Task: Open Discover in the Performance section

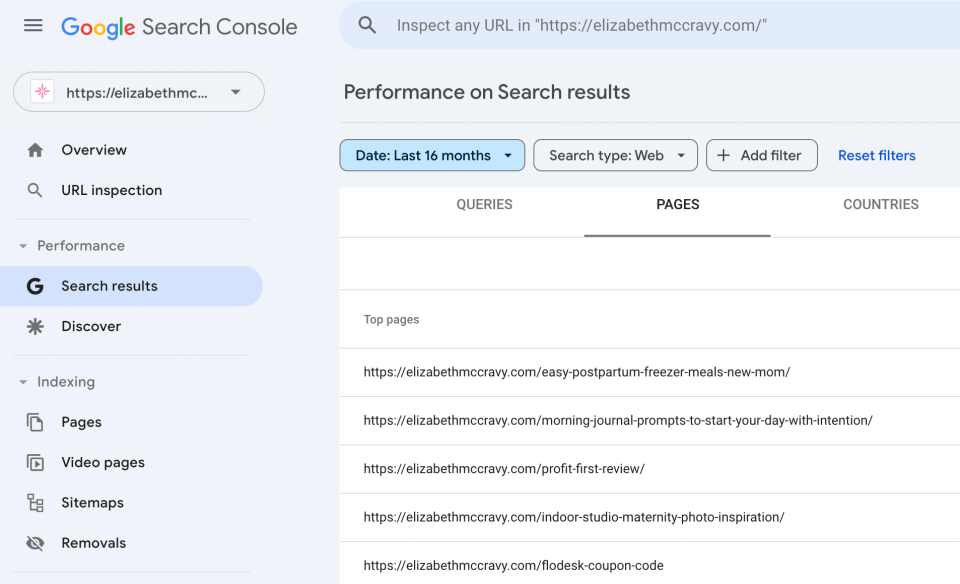Action: (x=36, y=326)
